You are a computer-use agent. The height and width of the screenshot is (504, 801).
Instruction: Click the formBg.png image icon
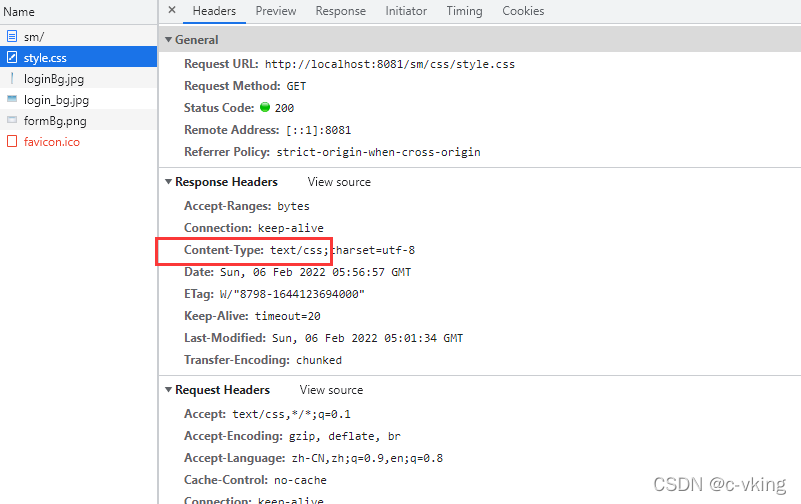pyautogui.click(x=12, y=120)
